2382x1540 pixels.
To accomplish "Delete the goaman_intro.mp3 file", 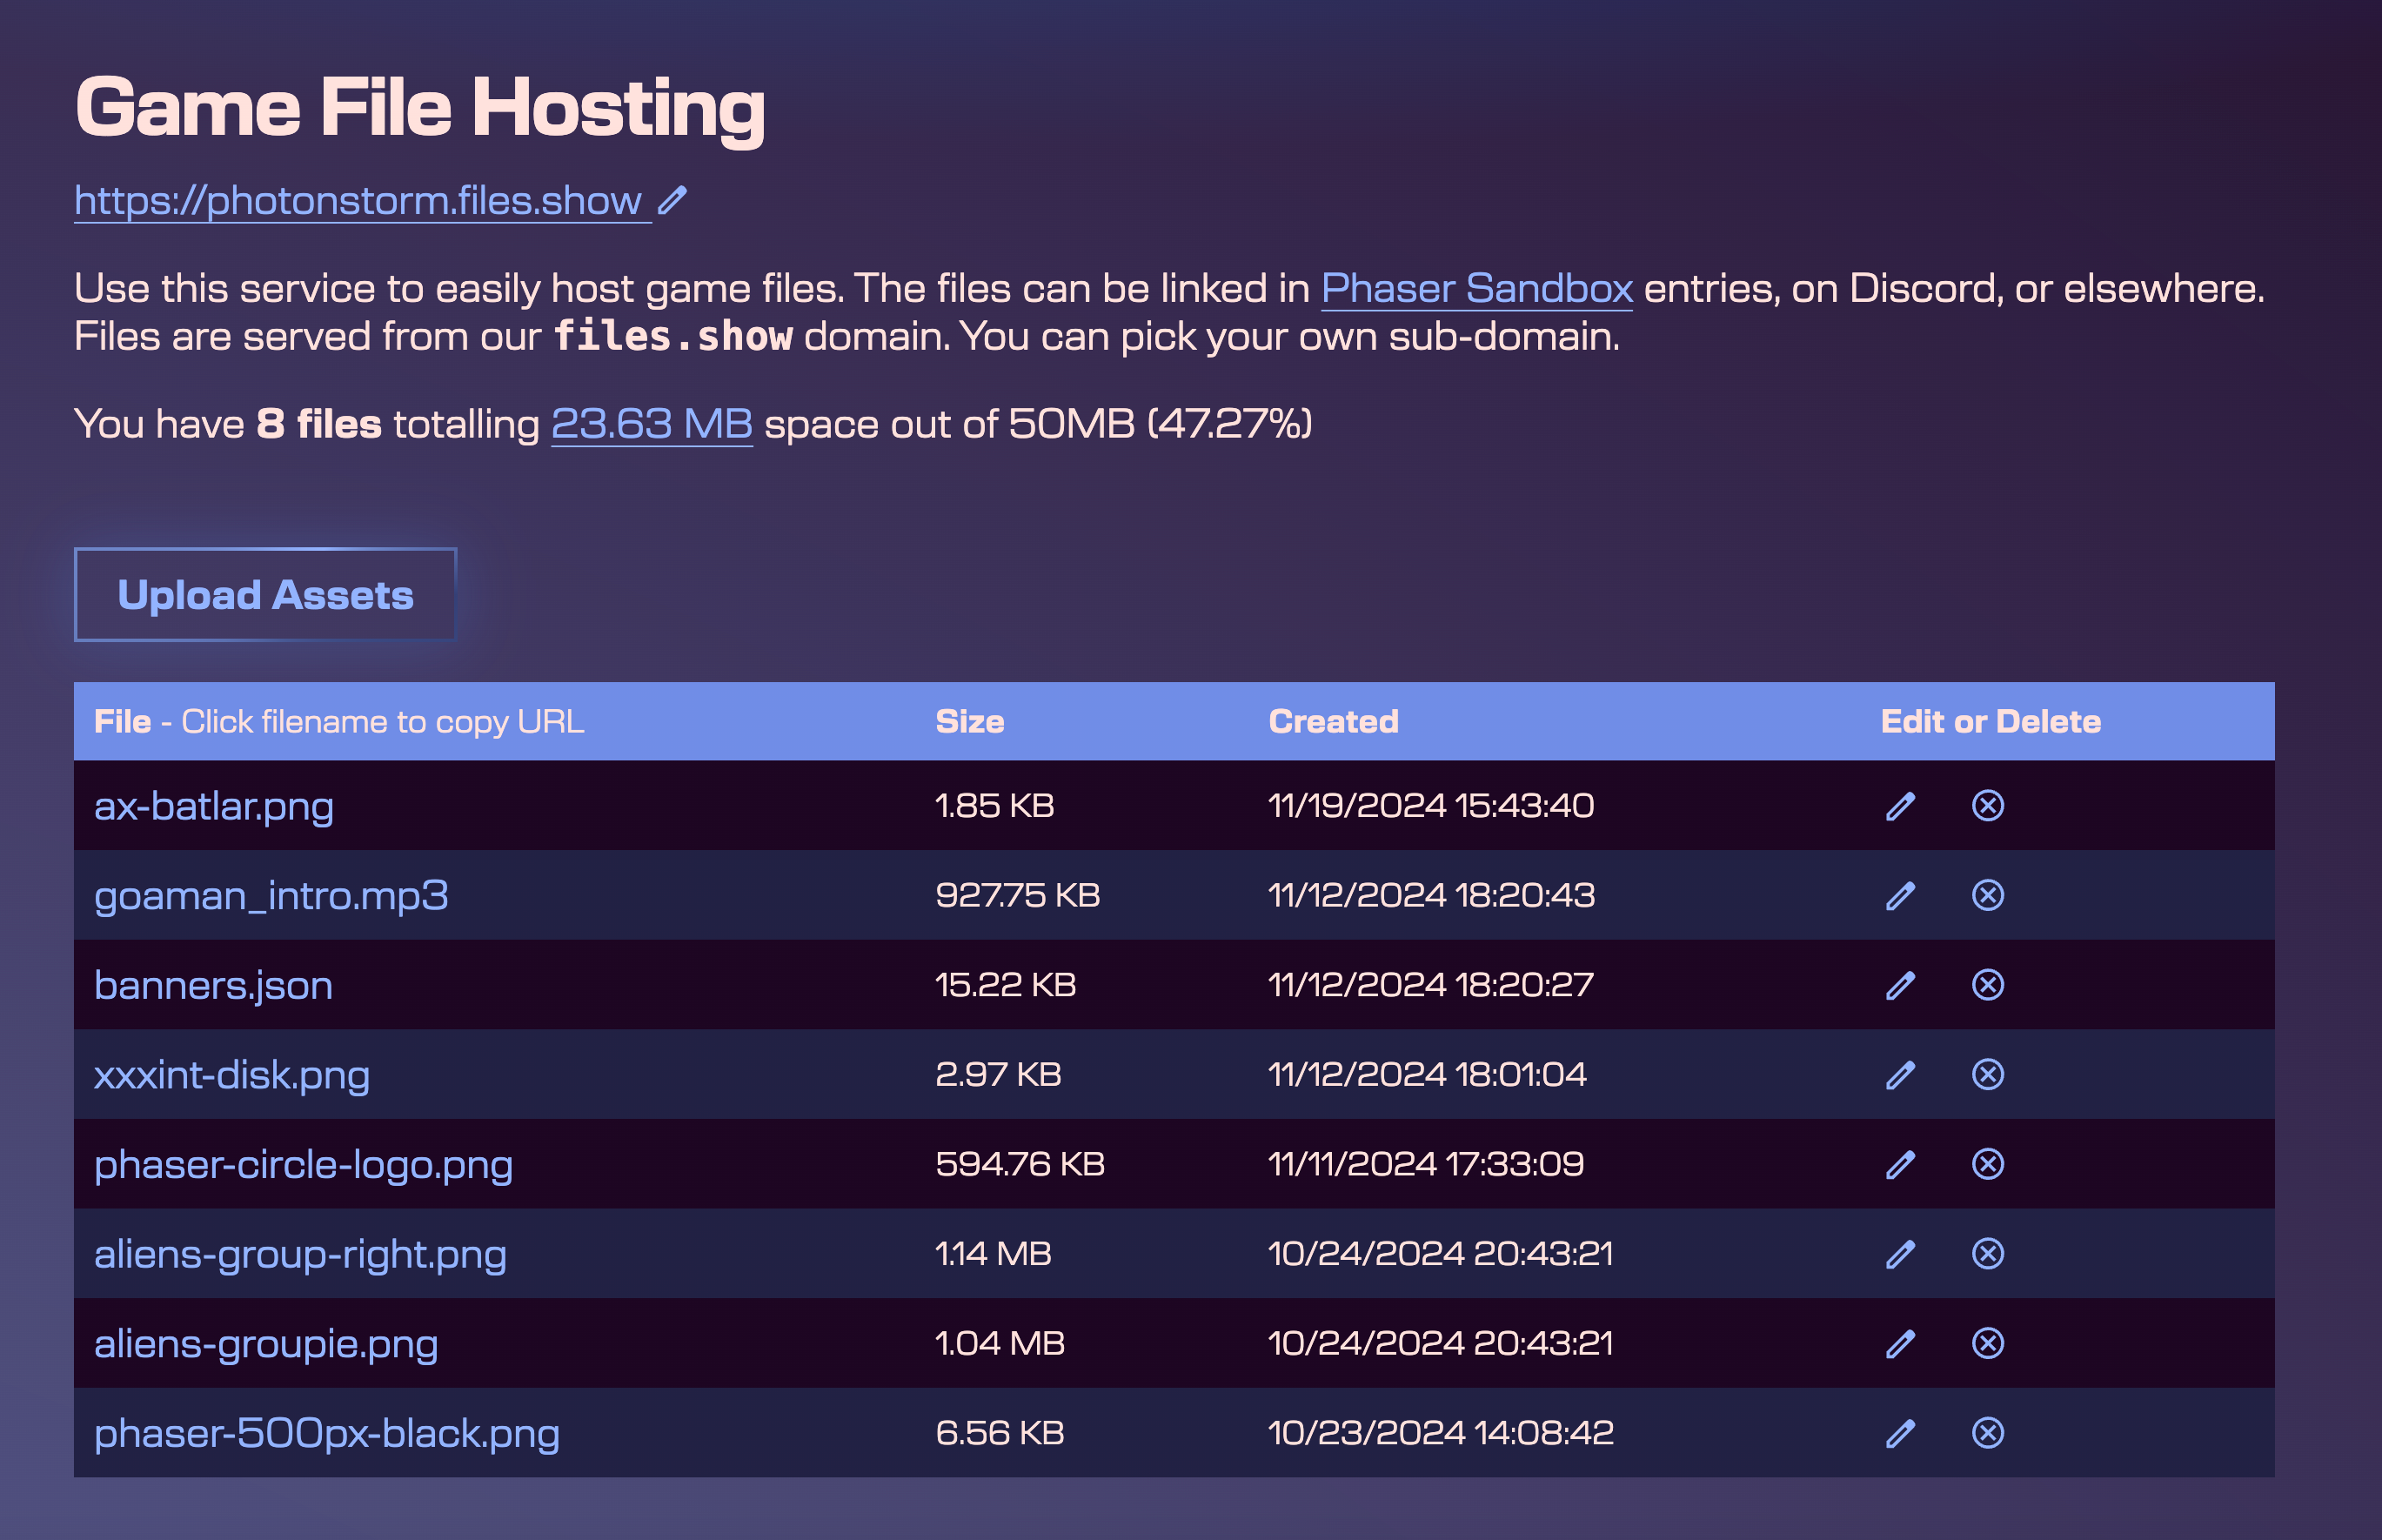I will click(1987, 895).
